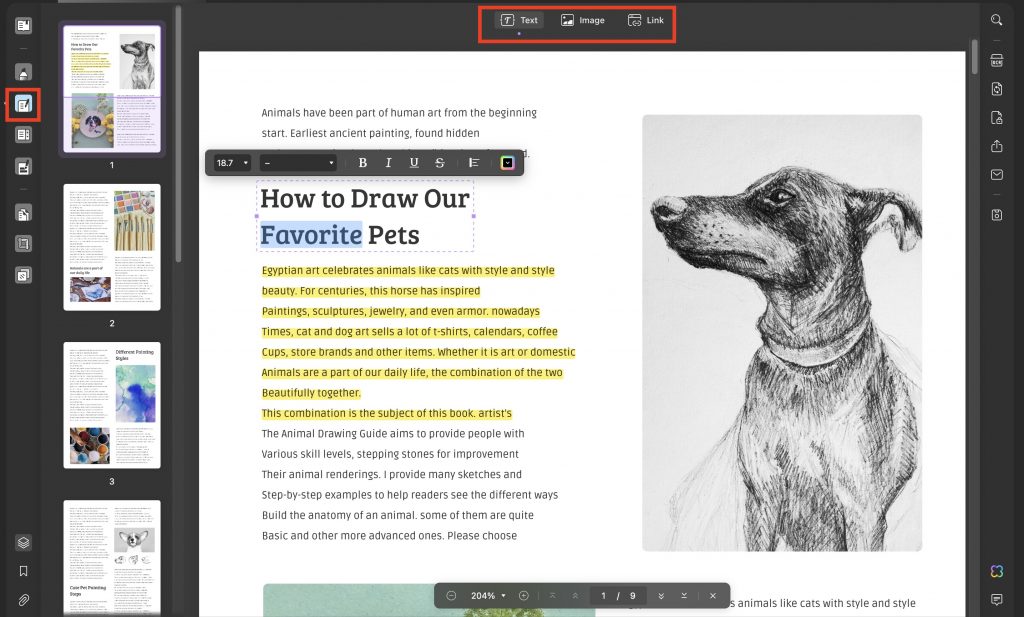Image resolution: width=1024 pixels, height=617 pixels.
Task: Click the Text button in the top toolbar
Action: (520, 20)
